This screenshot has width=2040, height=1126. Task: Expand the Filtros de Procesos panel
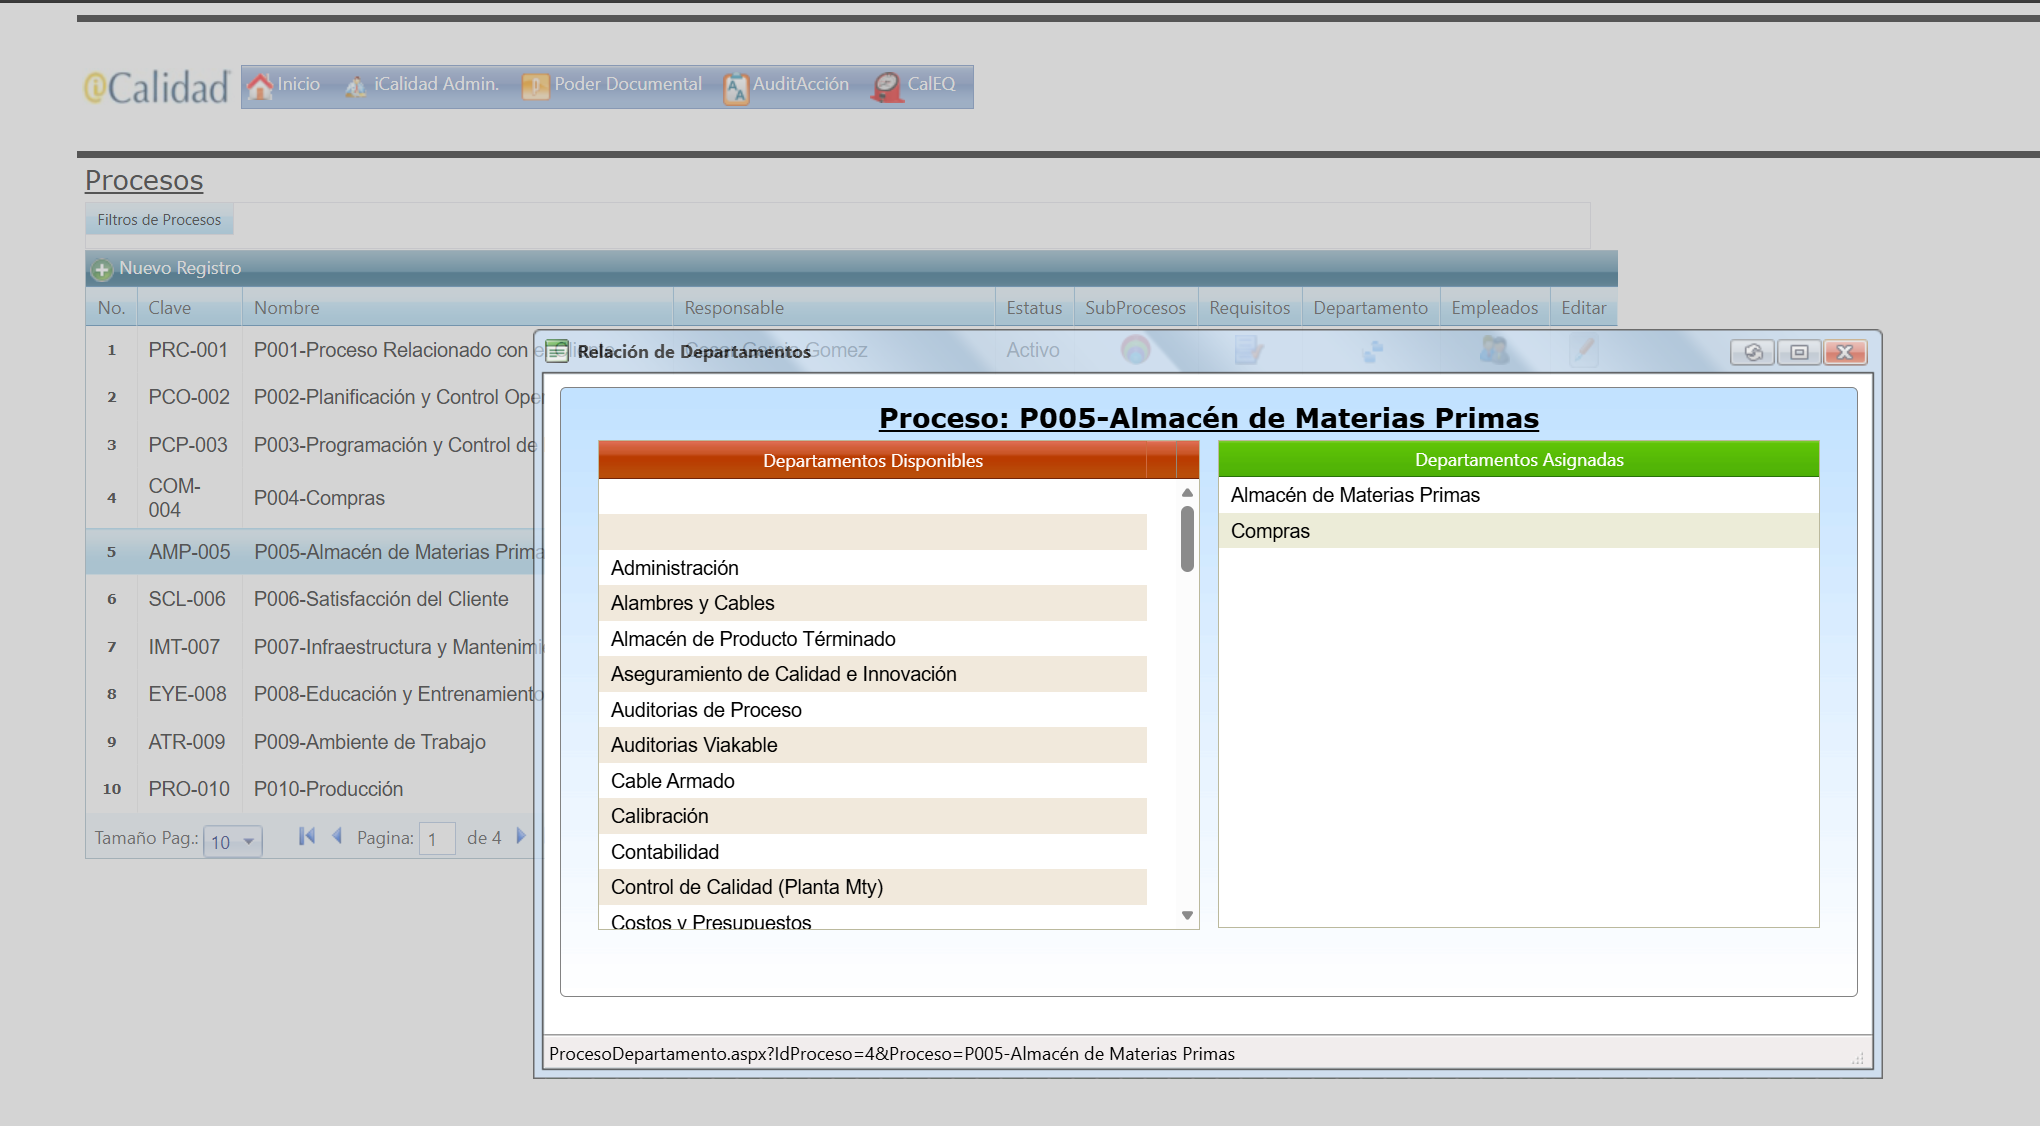(159, 219)
